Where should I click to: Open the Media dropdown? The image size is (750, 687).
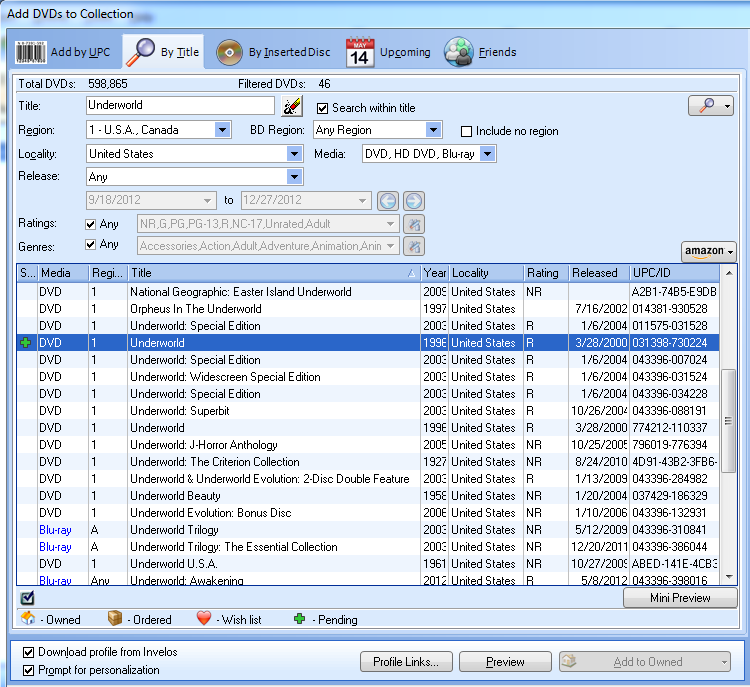[487, 154]
